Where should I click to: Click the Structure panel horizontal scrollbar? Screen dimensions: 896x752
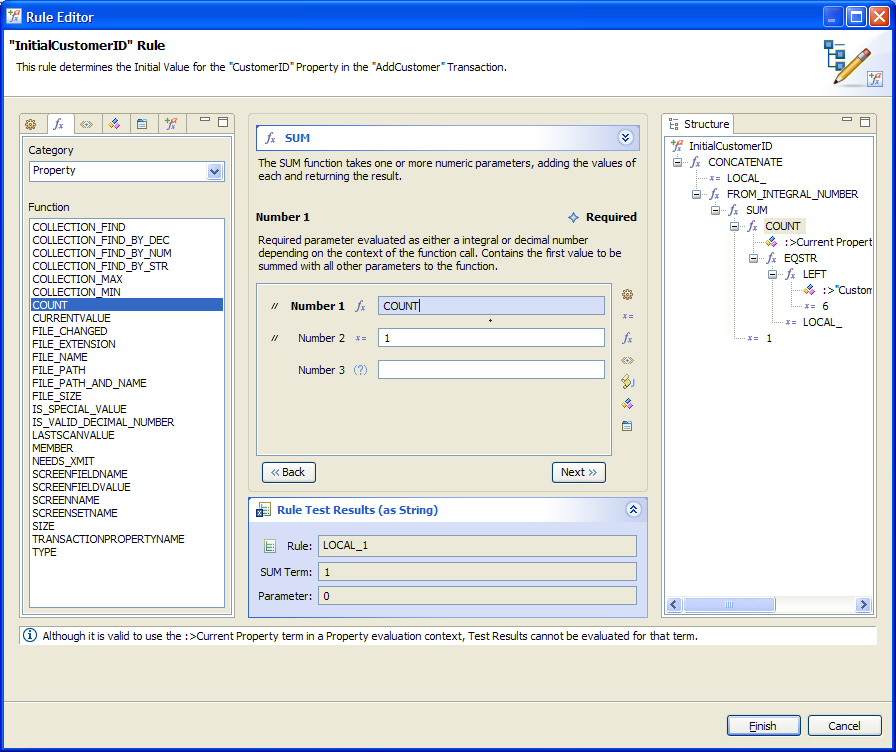tap(767, 605)
